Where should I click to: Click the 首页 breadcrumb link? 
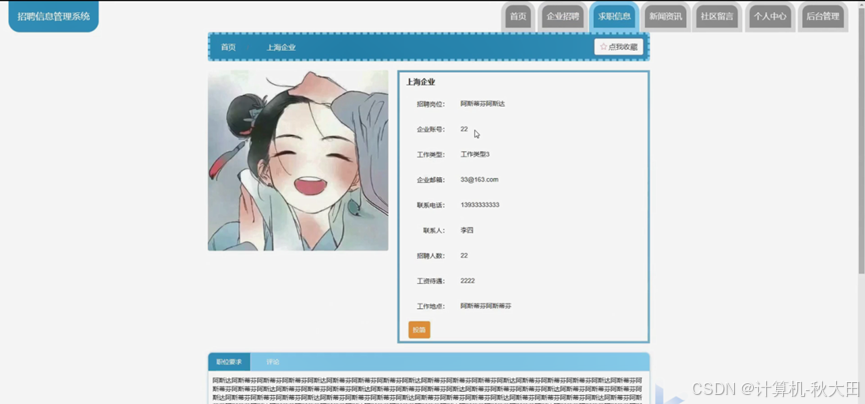[x=228, y=47]
